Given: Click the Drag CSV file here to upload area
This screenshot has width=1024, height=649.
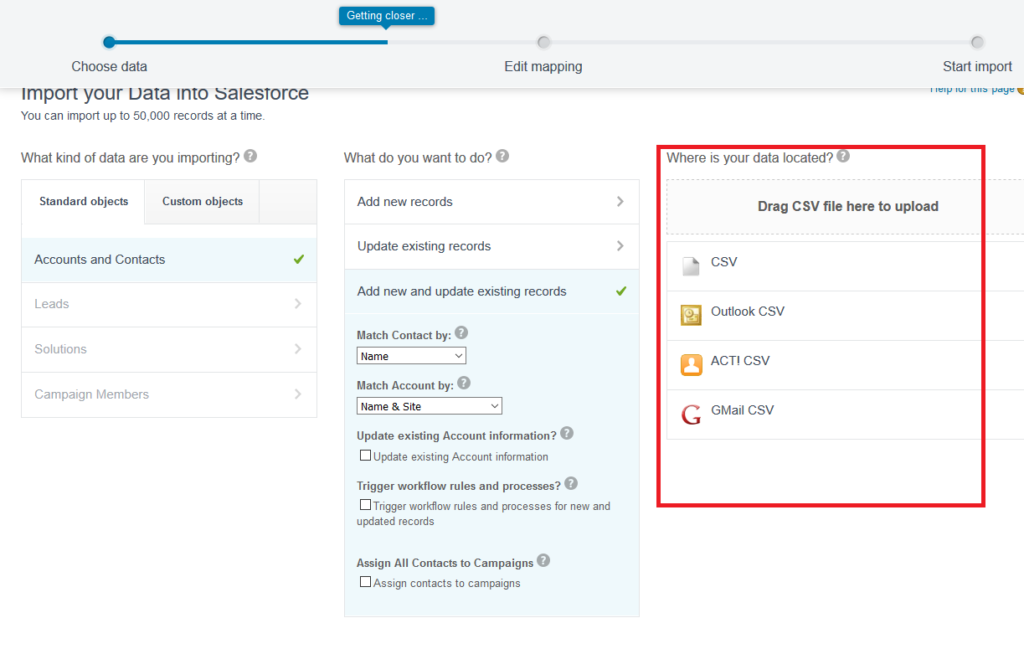Looking at the screenshot, I should [x=845, y=206].
